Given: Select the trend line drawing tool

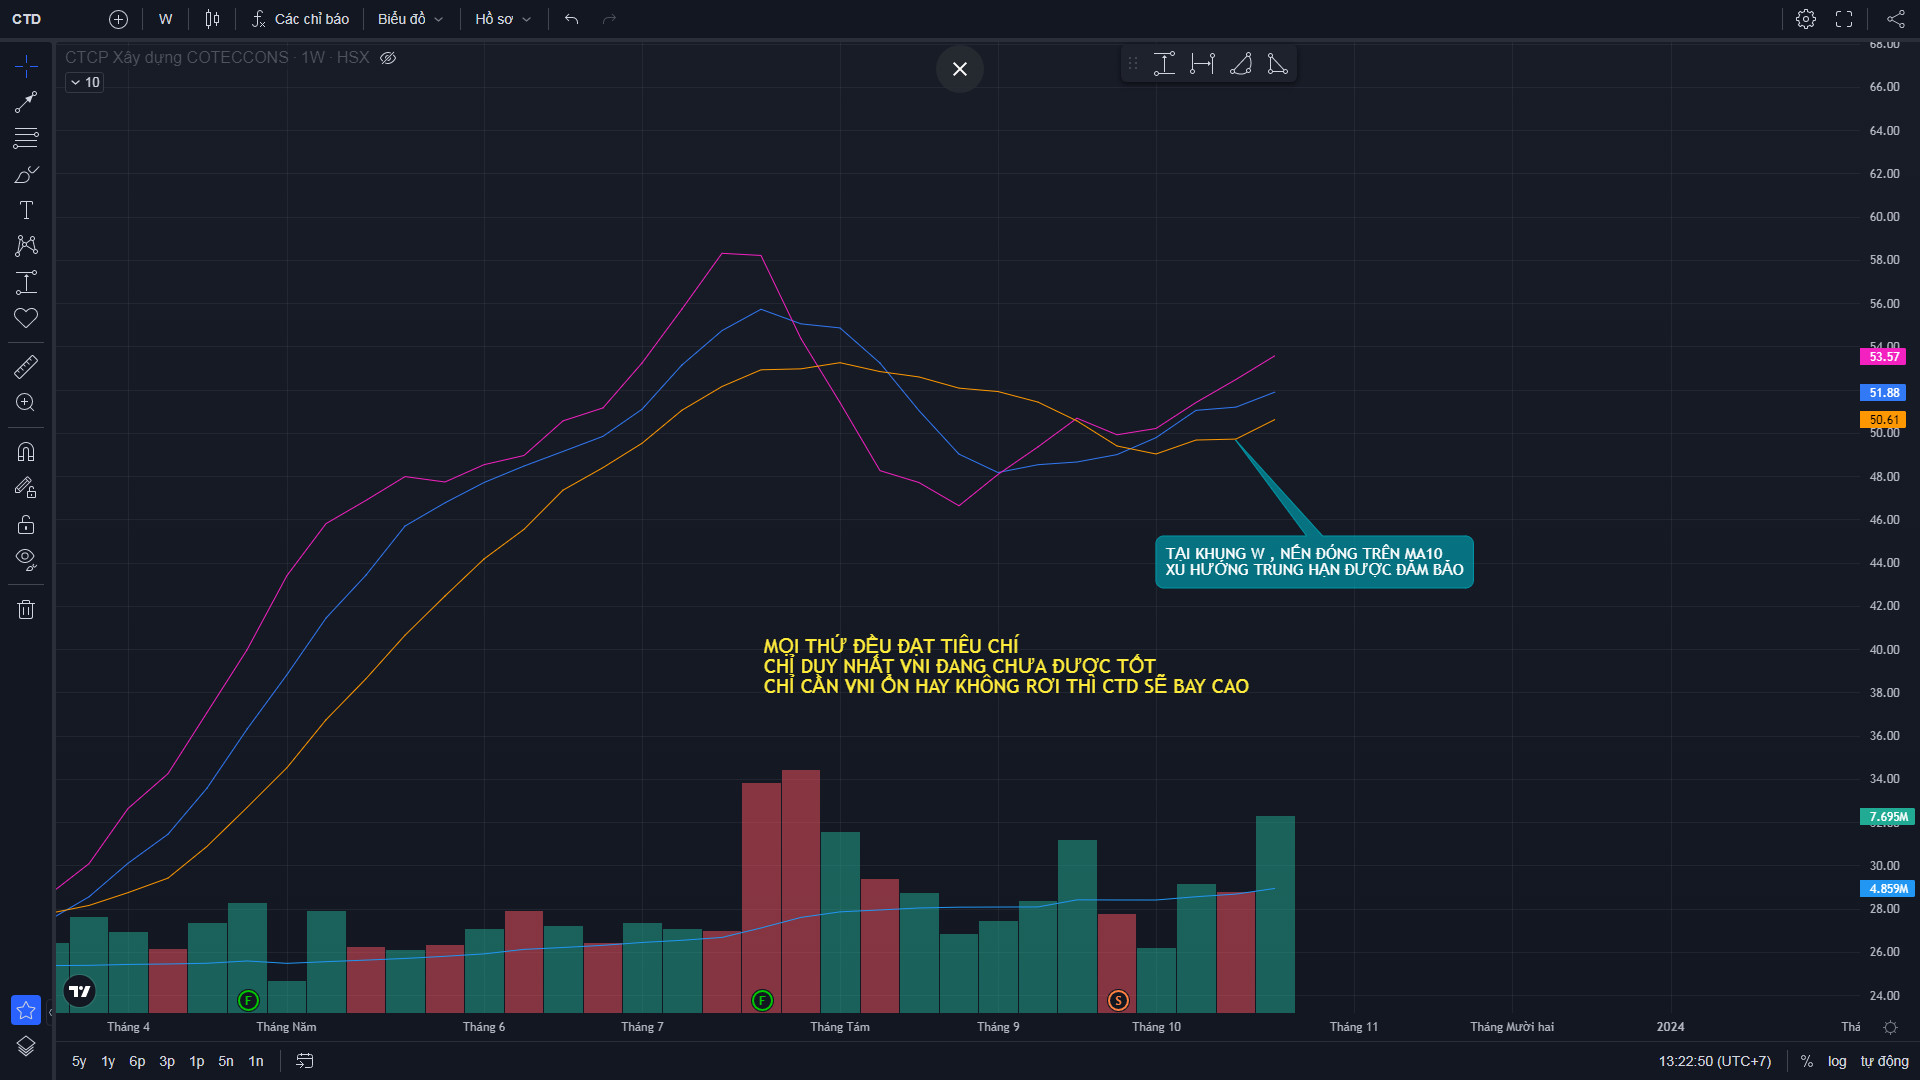Looking at the screenshot, I should pos(26,102).
